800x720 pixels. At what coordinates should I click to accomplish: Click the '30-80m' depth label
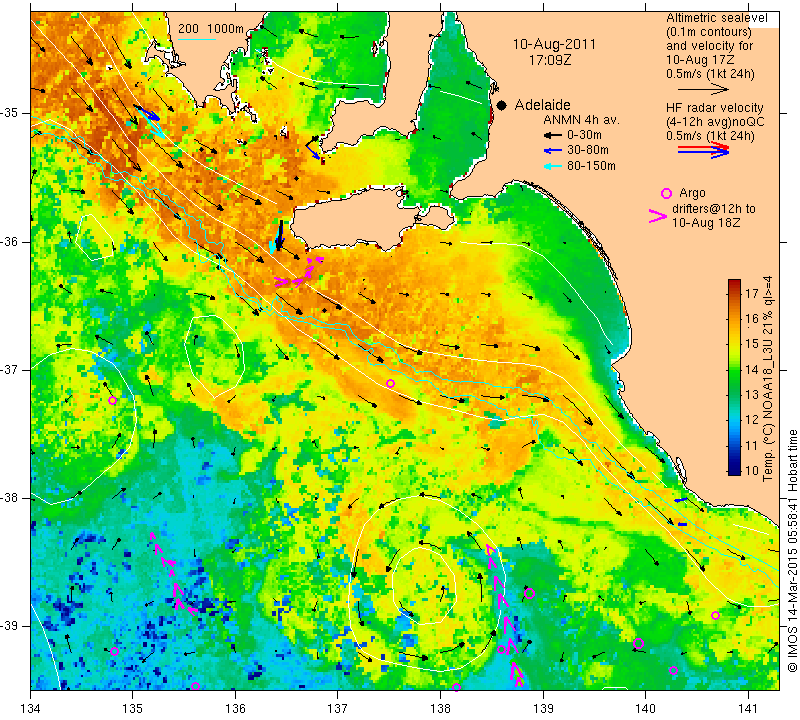tap(588, 150)
